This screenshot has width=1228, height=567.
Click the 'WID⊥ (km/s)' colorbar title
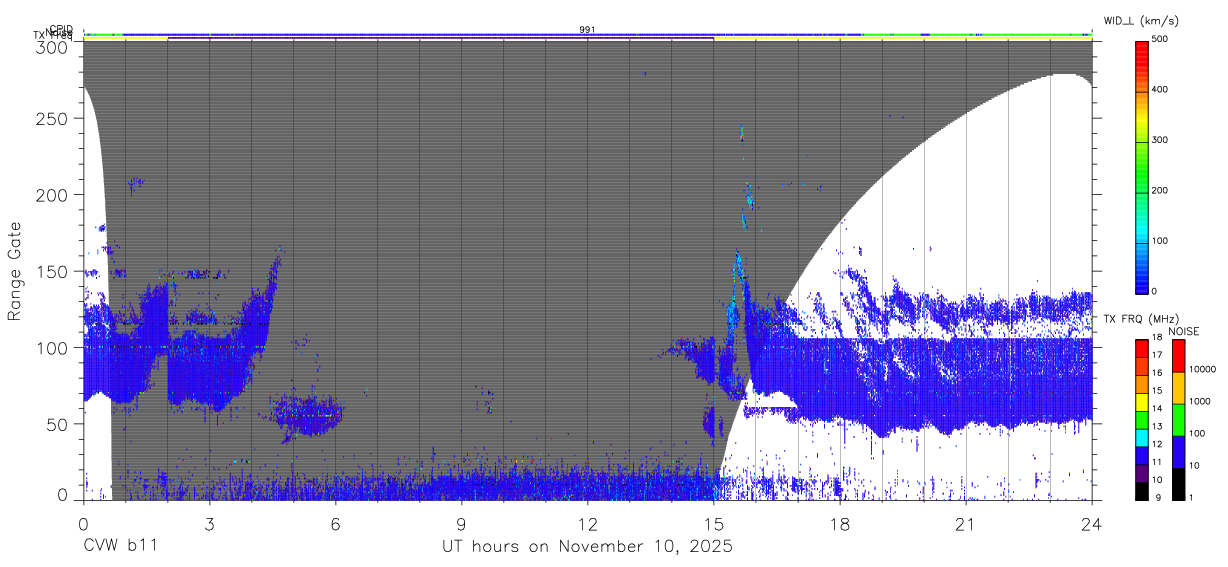pos(1143,22)
